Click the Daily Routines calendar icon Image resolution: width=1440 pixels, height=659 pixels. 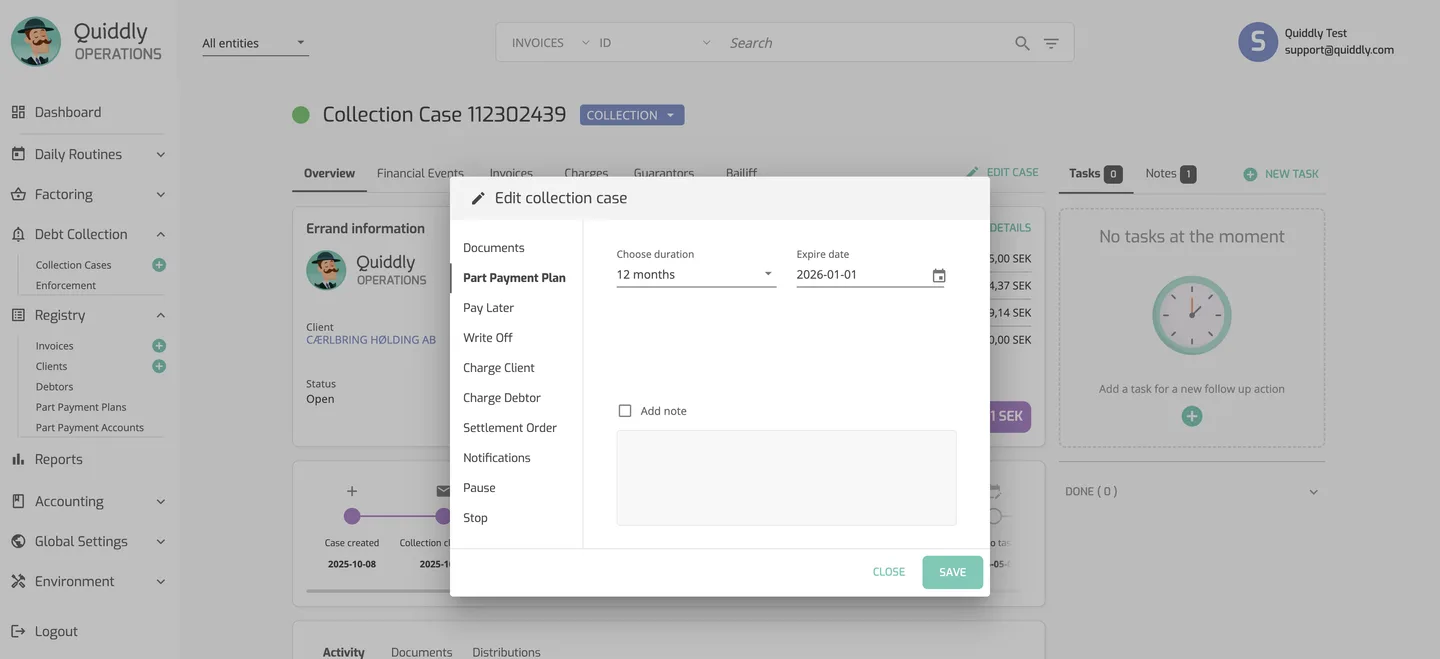(18, 154)
